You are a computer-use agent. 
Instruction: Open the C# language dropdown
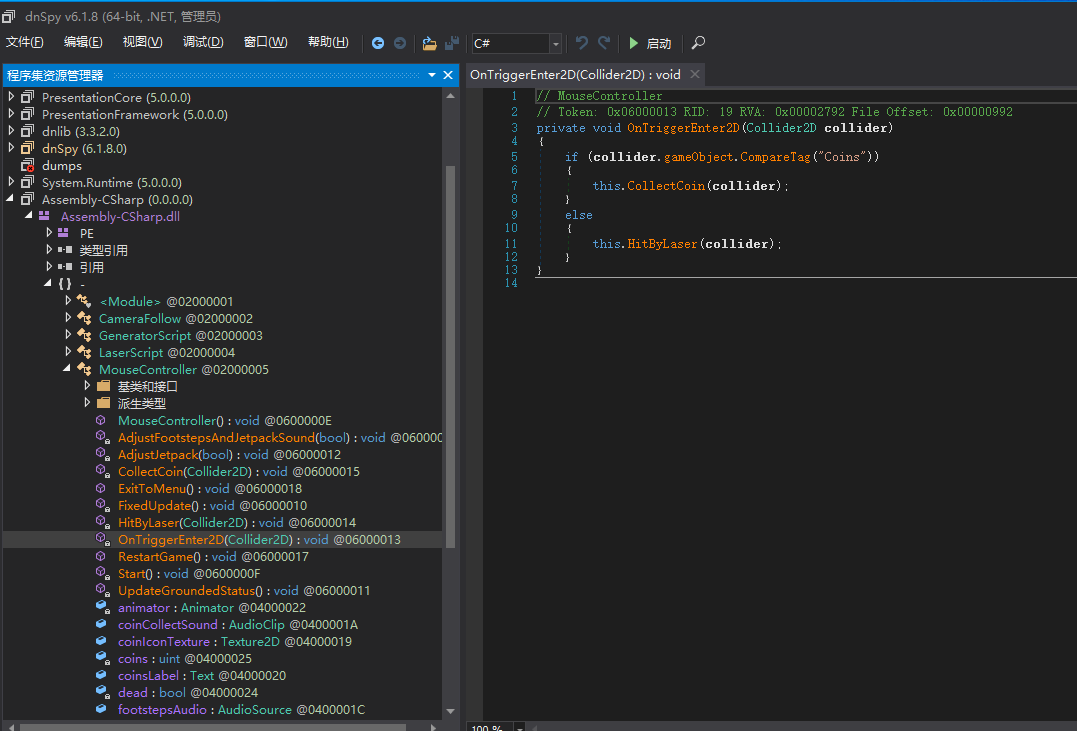pyautogui.click(x=555, y=44)
